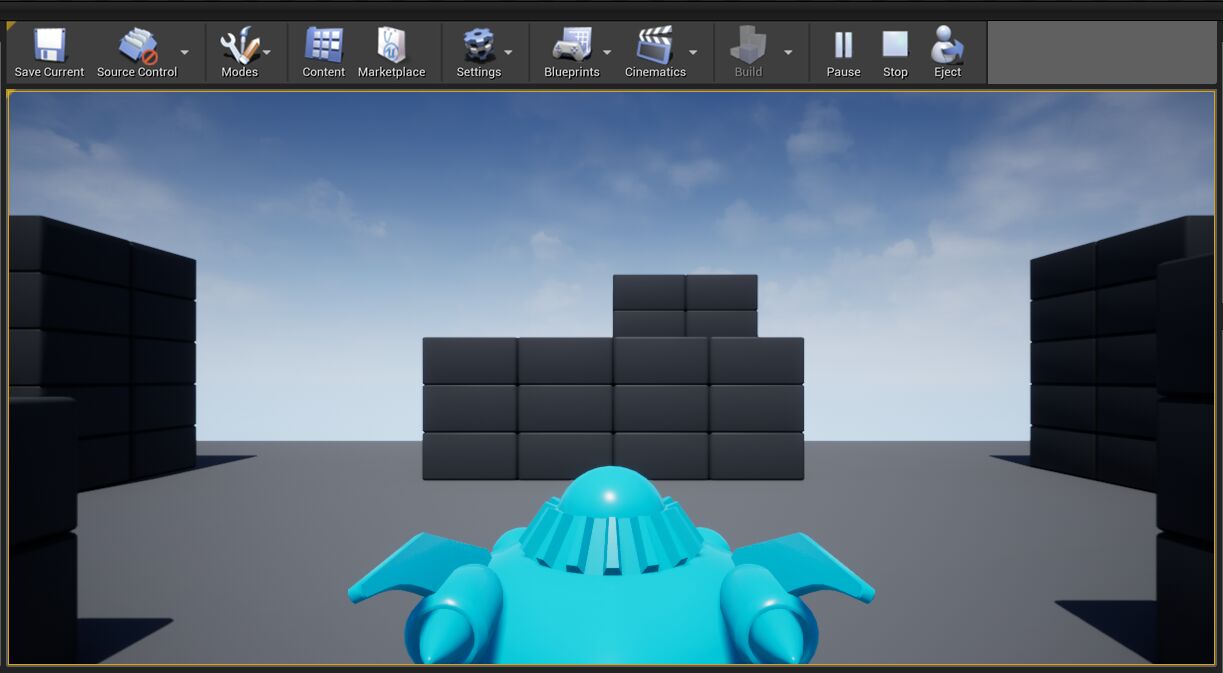The height and width of the screenshot is (673, 1223).
Task: Click the Blueprints gamepad icon
Action: tap(571, 46)
